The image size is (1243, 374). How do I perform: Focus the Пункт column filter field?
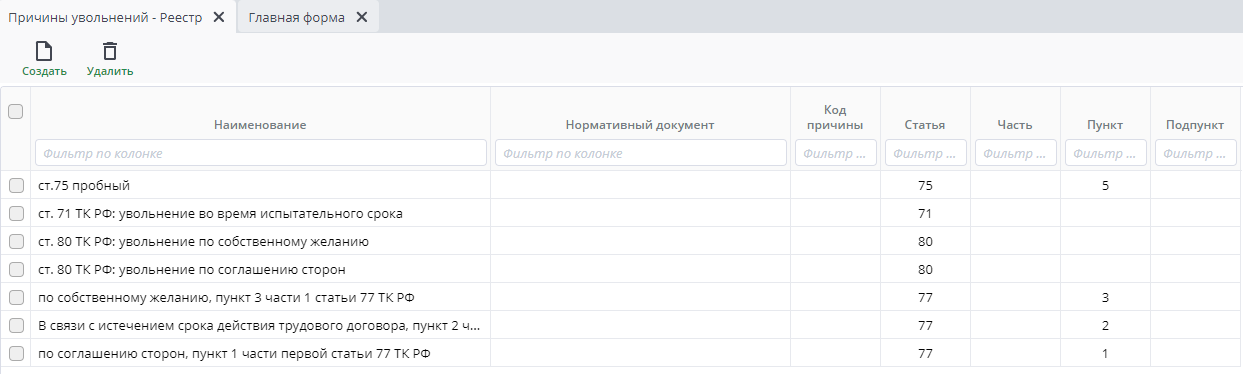(x=1106, y=153)
